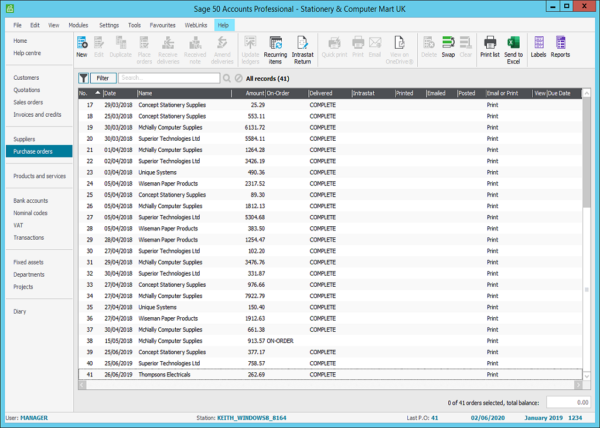Click the Filter button
Image resolution: width=600 pixels, height=428 pixels.
[102, 77]
